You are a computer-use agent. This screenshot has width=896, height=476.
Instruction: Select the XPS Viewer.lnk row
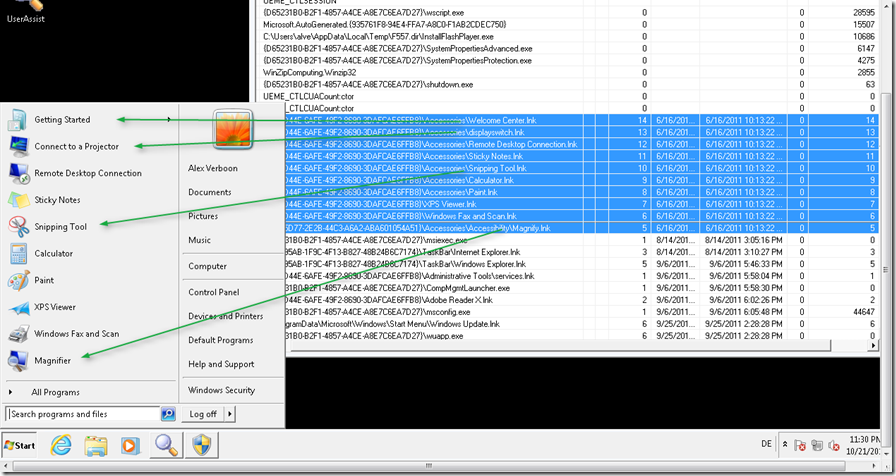pyautogui.click(x=581, y=205)
